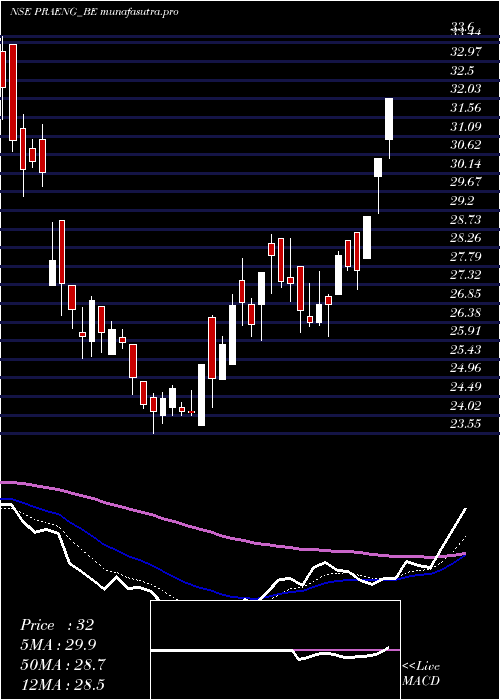Select the 26.38 price axis label
Viewport: 500px width, 700px height.
466,312
